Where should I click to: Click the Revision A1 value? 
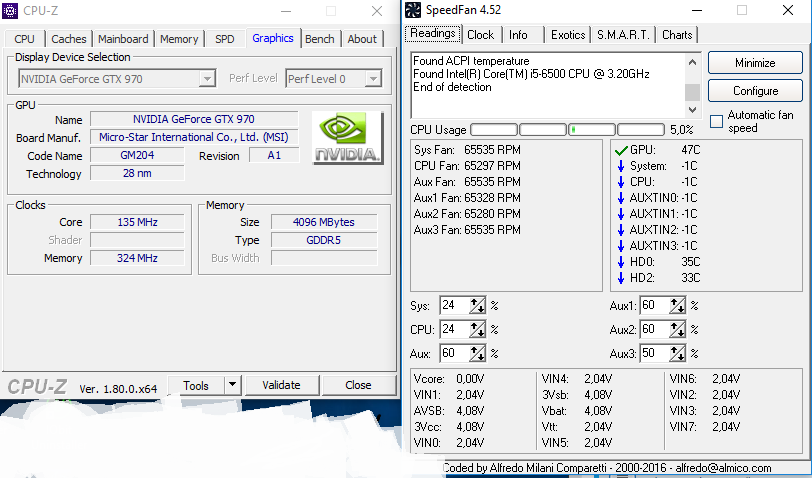(x=274, y=155)
